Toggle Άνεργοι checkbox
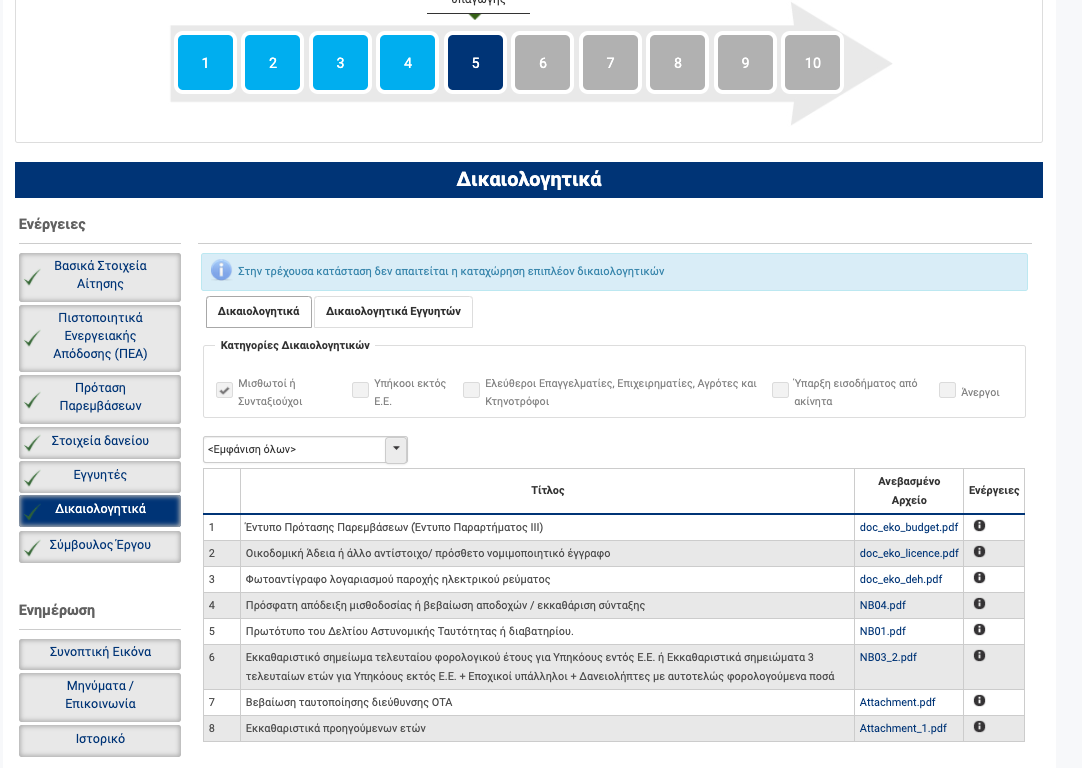Viewport: 1082px width, 768px height. coord(947,390)
